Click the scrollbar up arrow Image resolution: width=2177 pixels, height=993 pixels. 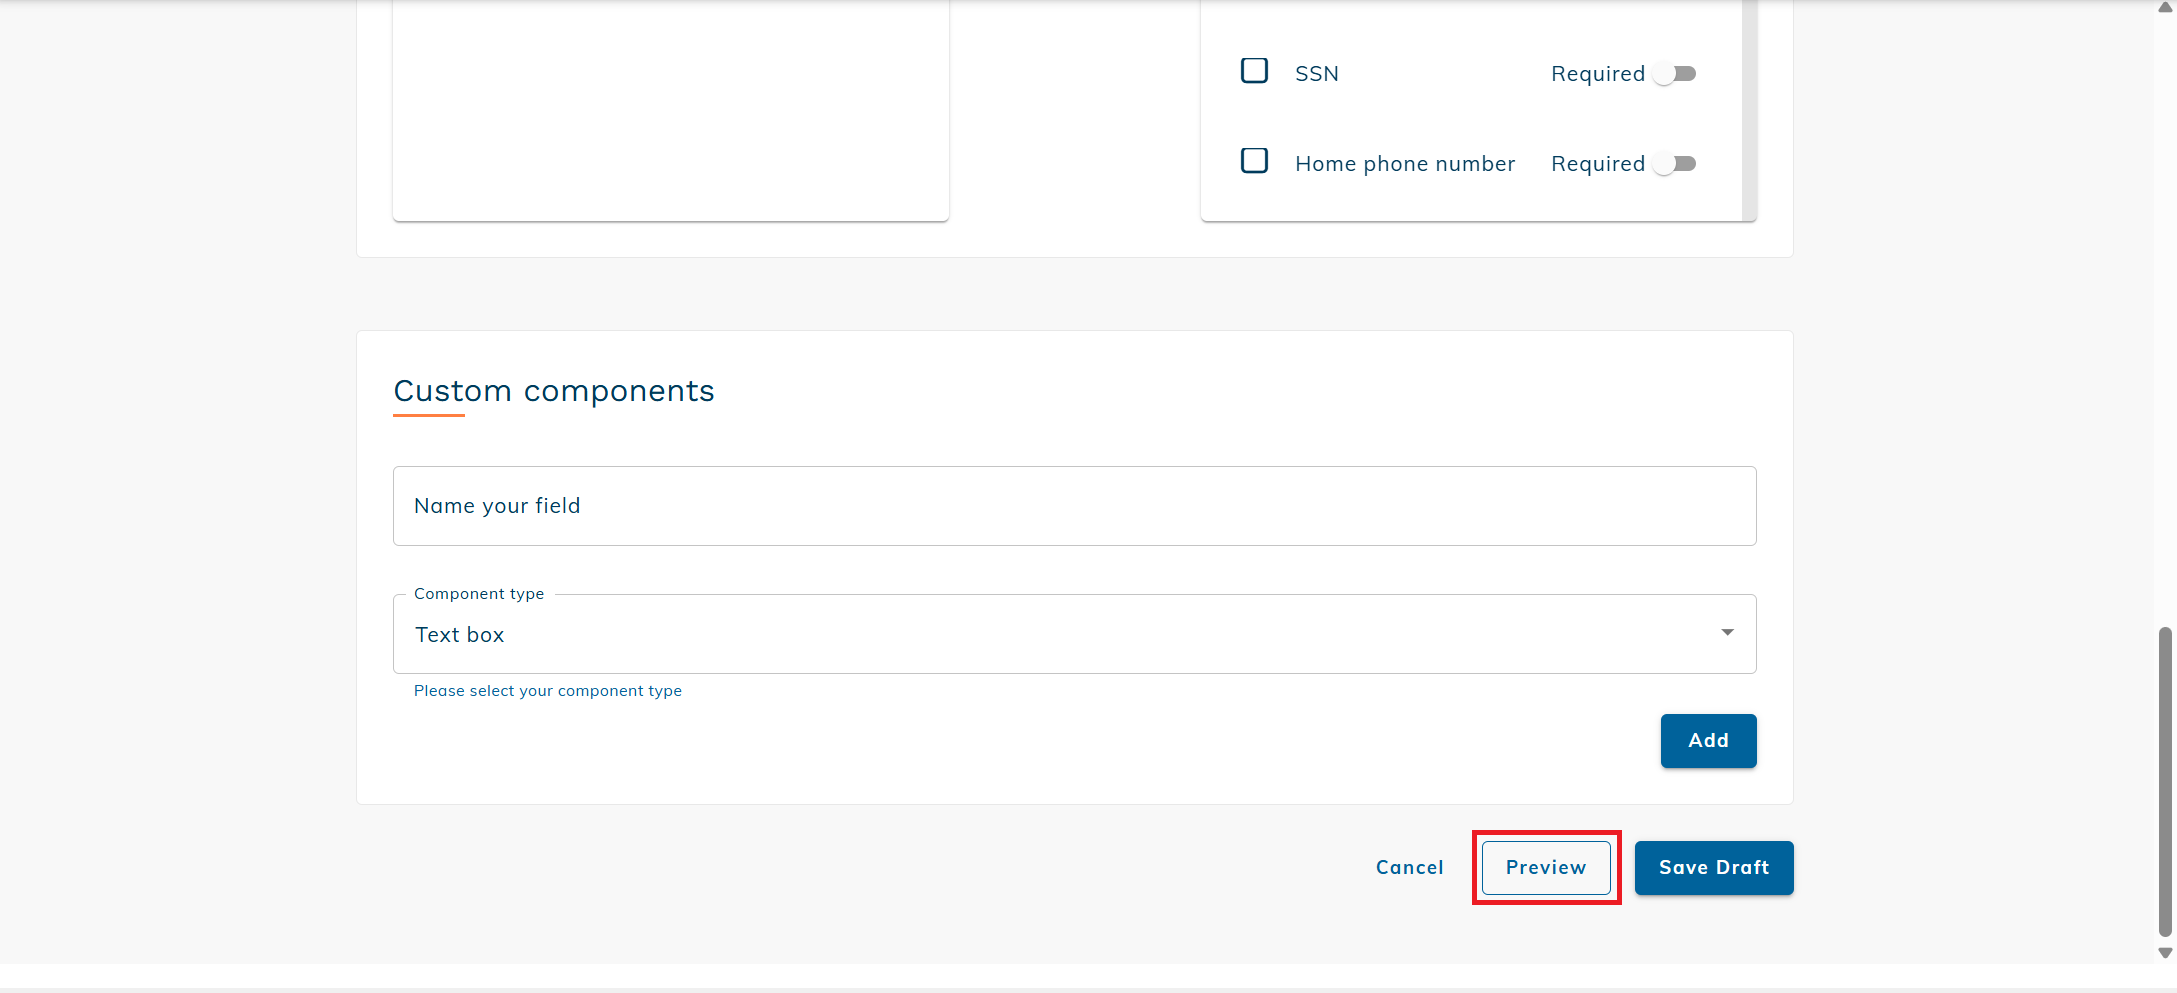[x=2163, y=8]
